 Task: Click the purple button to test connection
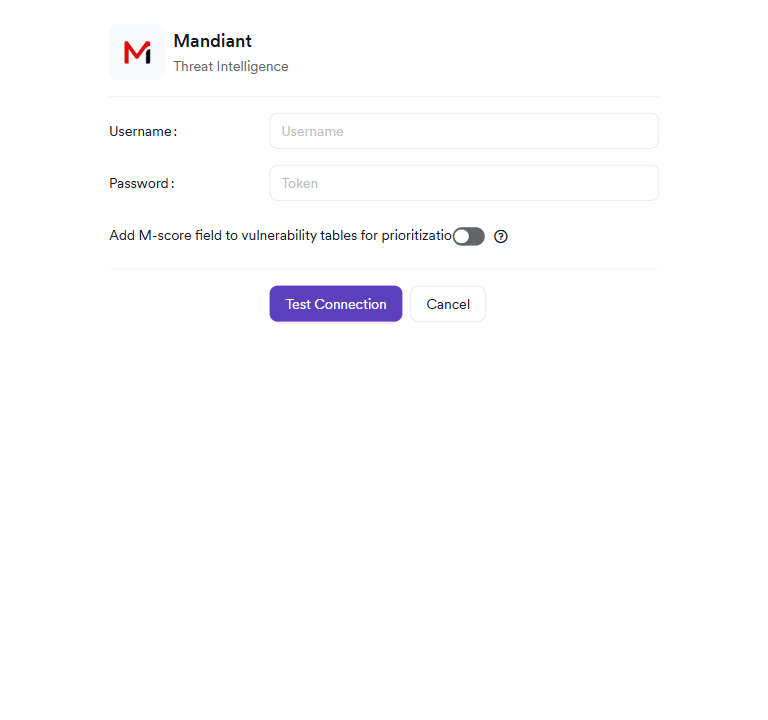(336, 304)
